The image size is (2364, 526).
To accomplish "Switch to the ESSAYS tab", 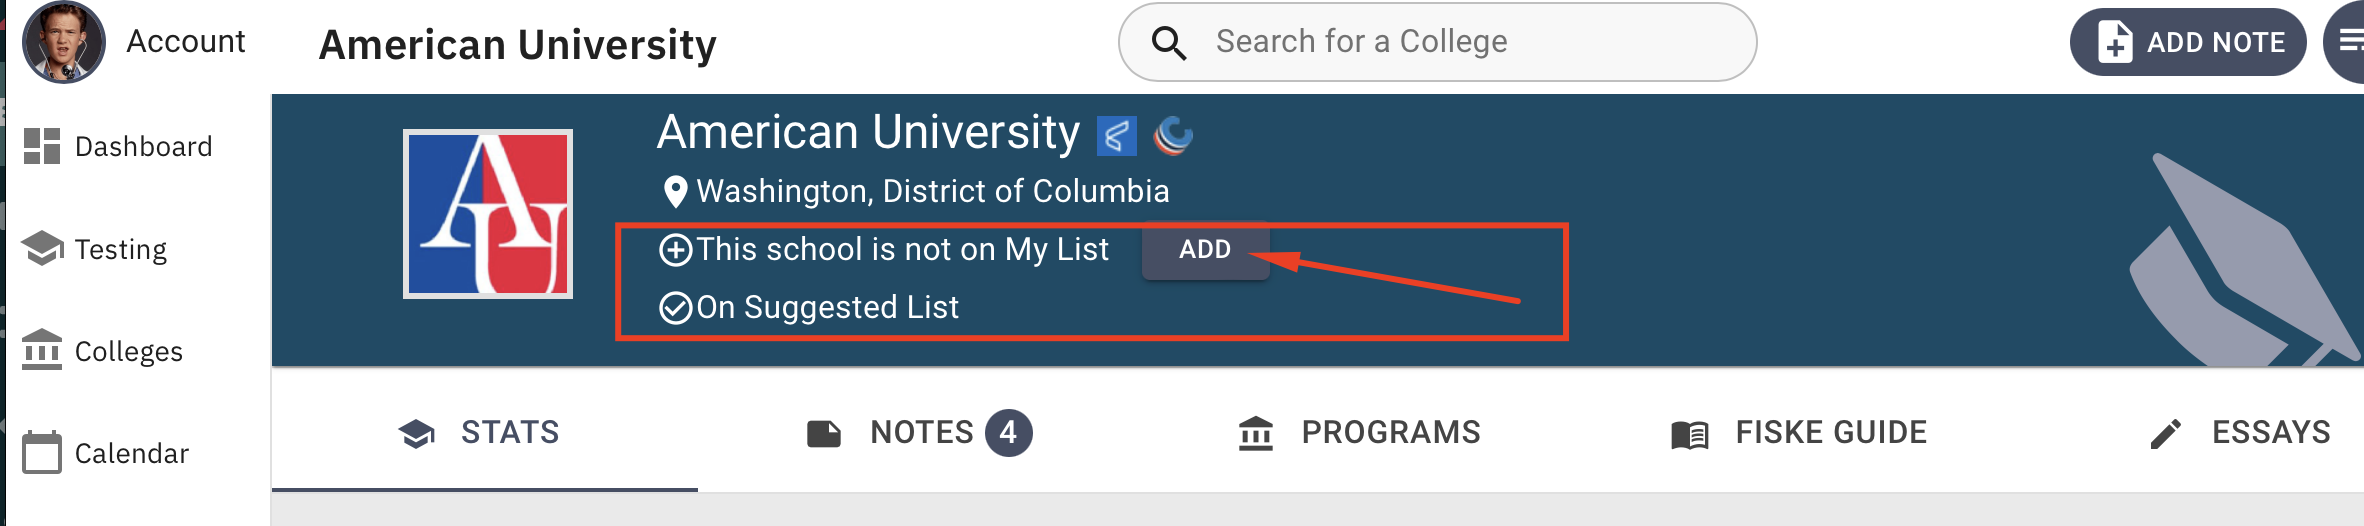I will point(2240,433).
